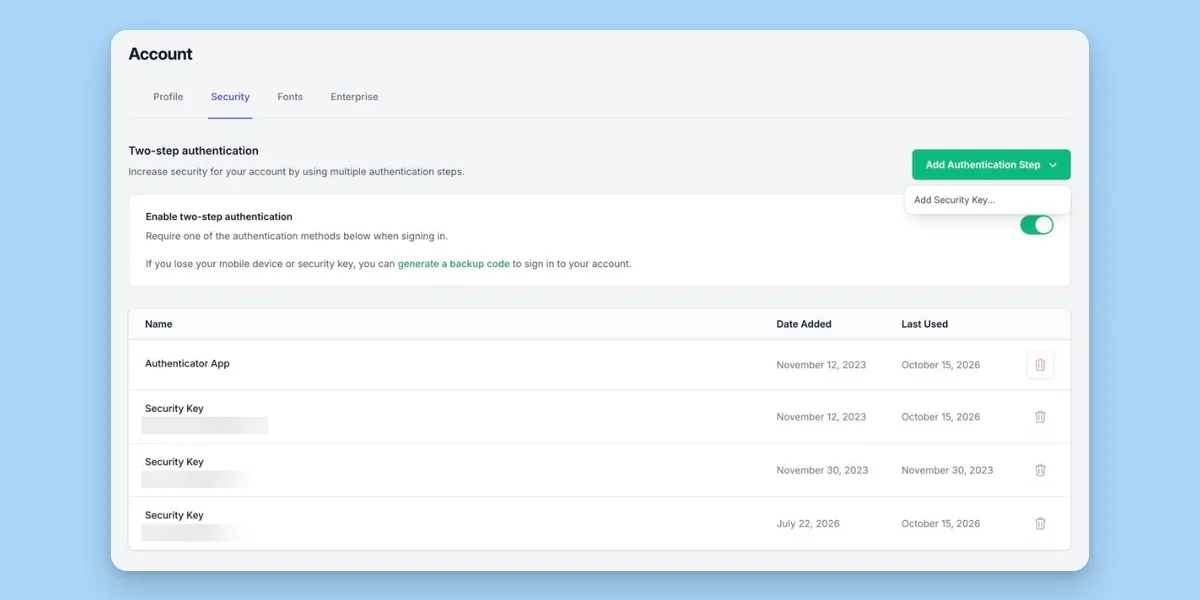Click the Date Added column header

[804, 324]
